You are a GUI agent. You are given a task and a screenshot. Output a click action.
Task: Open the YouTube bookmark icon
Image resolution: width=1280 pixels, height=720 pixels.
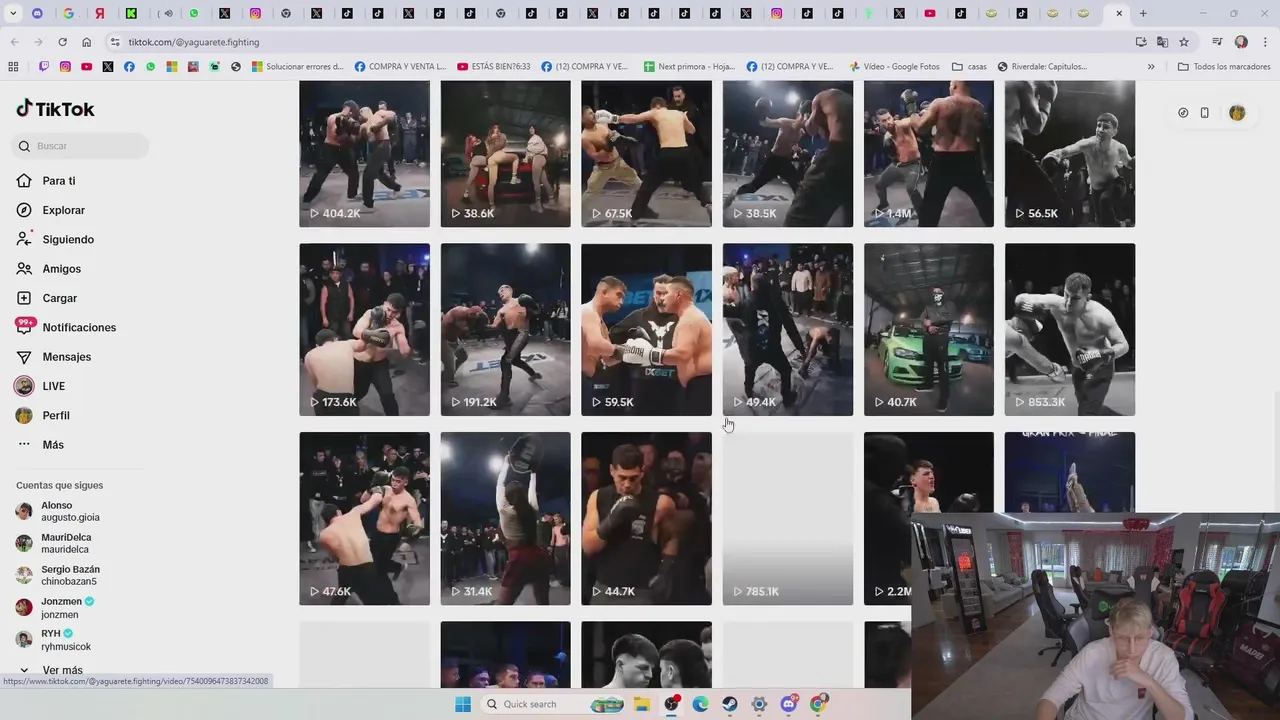(x=87, y=67)
